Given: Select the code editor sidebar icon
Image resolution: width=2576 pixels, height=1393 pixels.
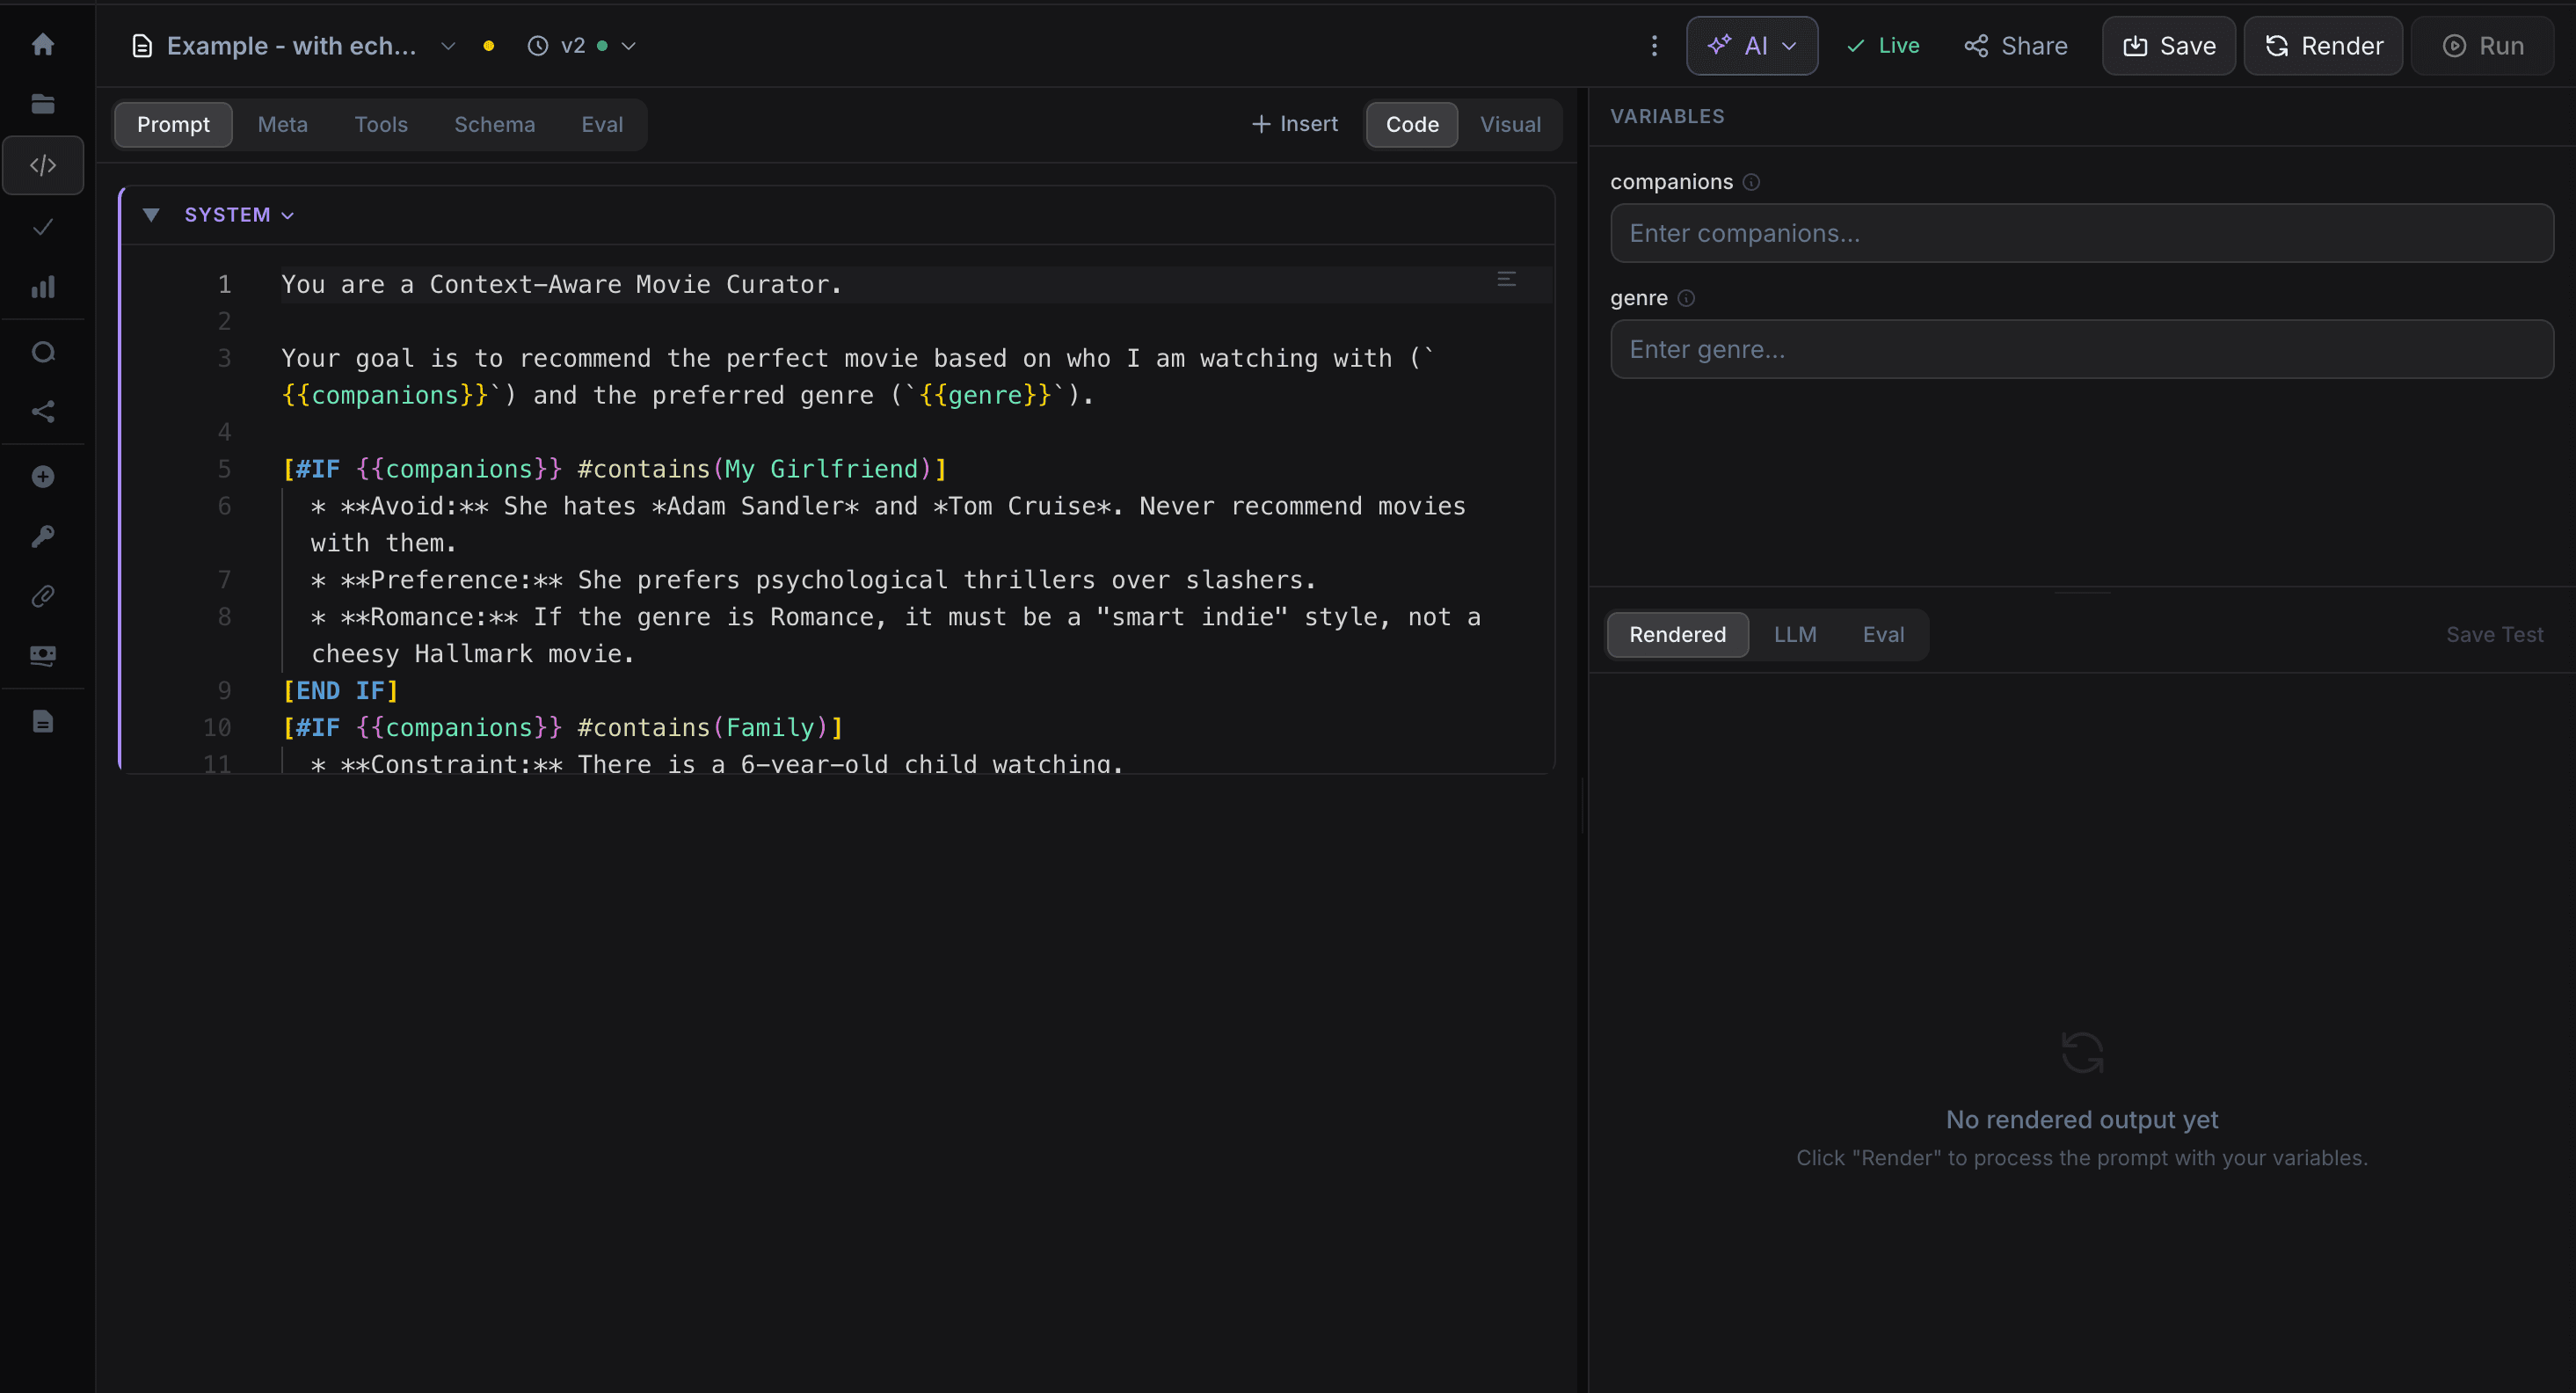Looking at the screenshot, I should 43,165.
